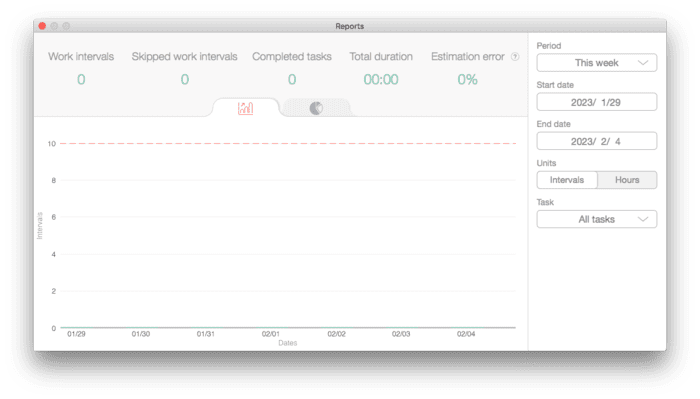This screenshot has height=399, width=700.
Task: Click the Total duration heading
Action: point(381,57)
